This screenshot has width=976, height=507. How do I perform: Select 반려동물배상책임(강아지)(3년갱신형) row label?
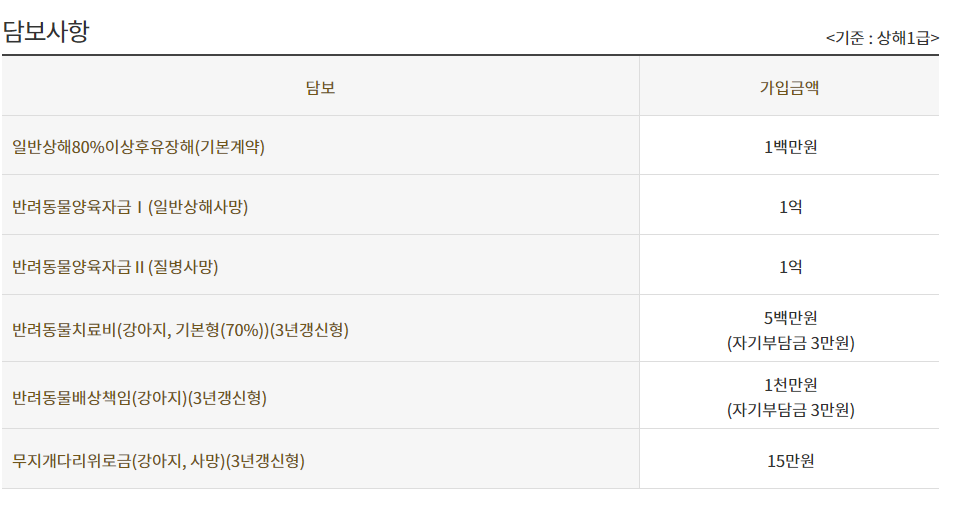tap(139, 398)
